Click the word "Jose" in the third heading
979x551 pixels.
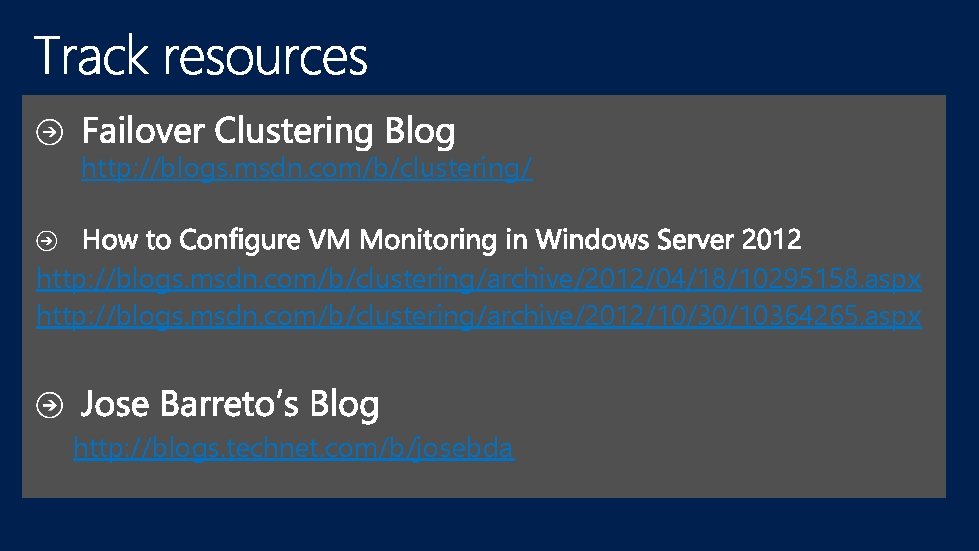pyautogui.click(x=115, y=405)
